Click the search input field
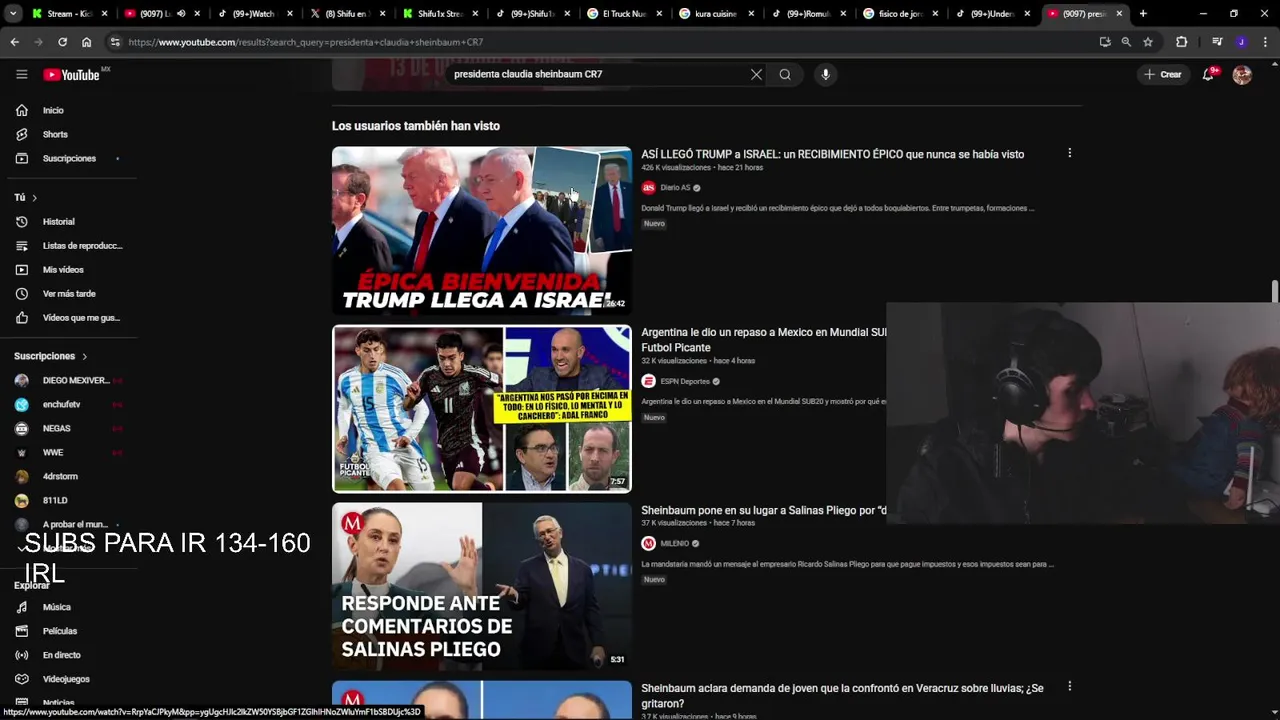 tap(598, 74)
